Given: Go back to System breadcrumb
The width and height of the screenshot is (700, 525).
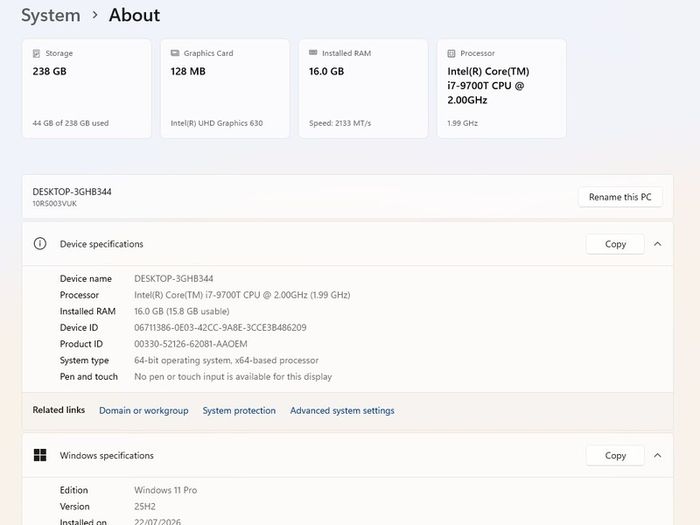Looking at the screenshot, I should pos(51,15).
